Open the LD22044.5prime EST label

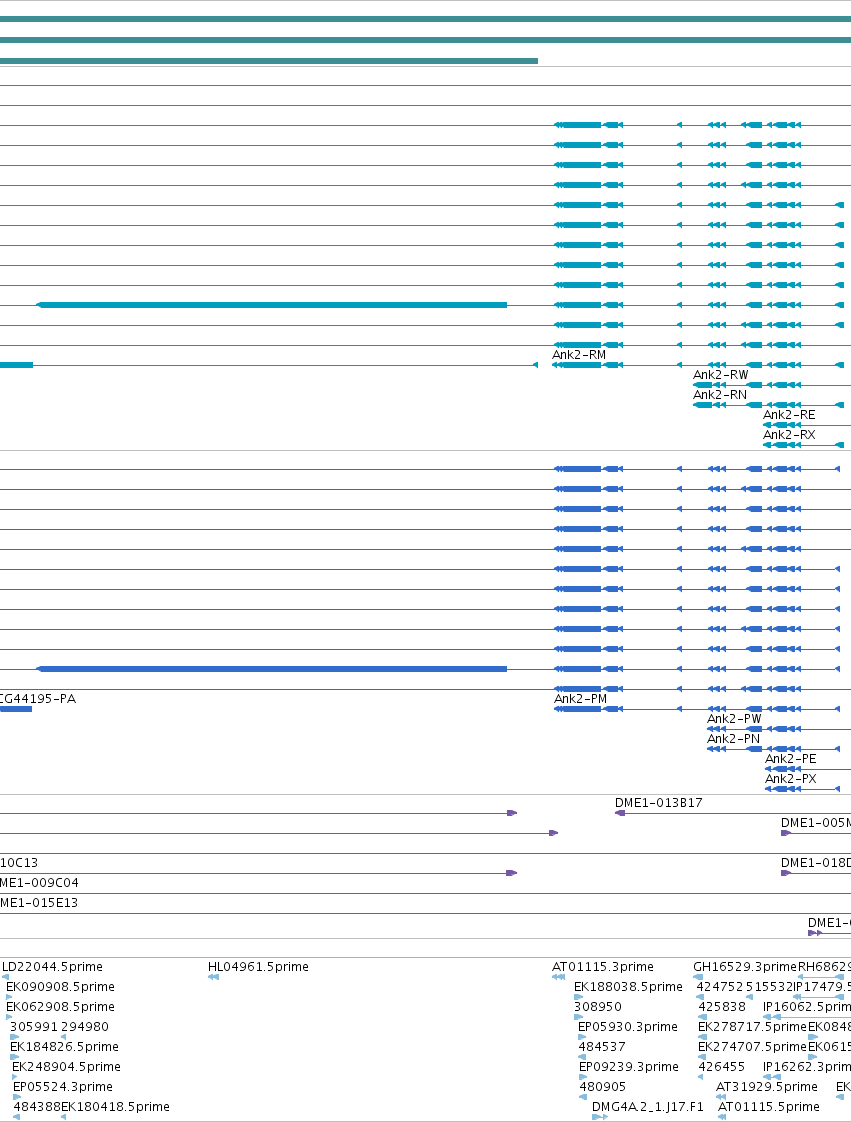coord(52,967)
